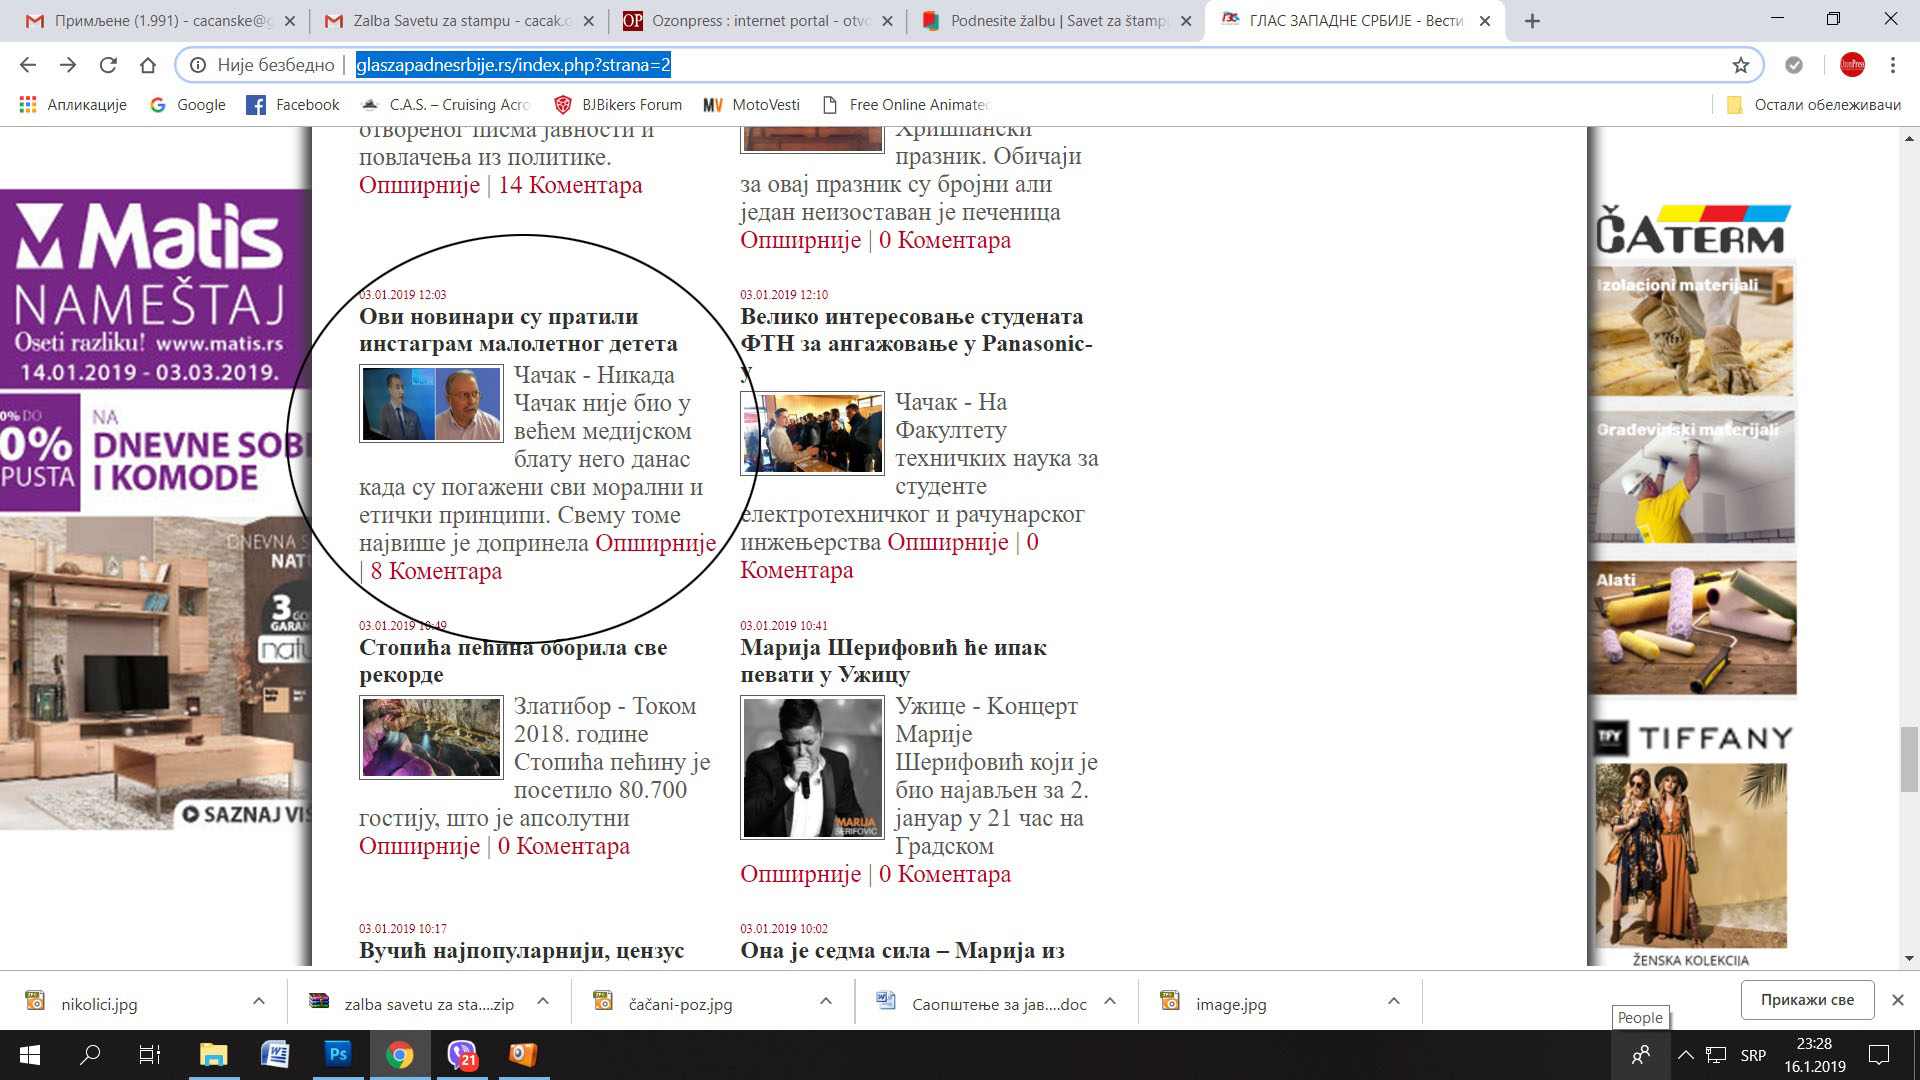Expand options for zalba savetu zip download
The height and width of the screenshot is (1080, 1920).
click(543, 1001)
